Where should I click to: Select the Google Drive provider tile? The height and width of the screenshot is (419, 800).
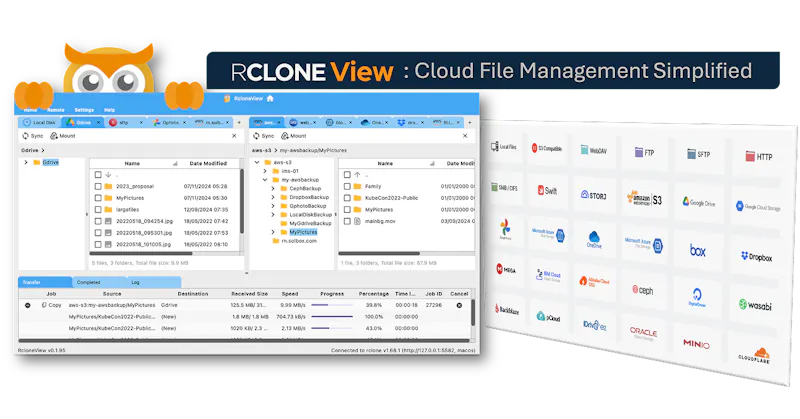click(x=698, y=203)
